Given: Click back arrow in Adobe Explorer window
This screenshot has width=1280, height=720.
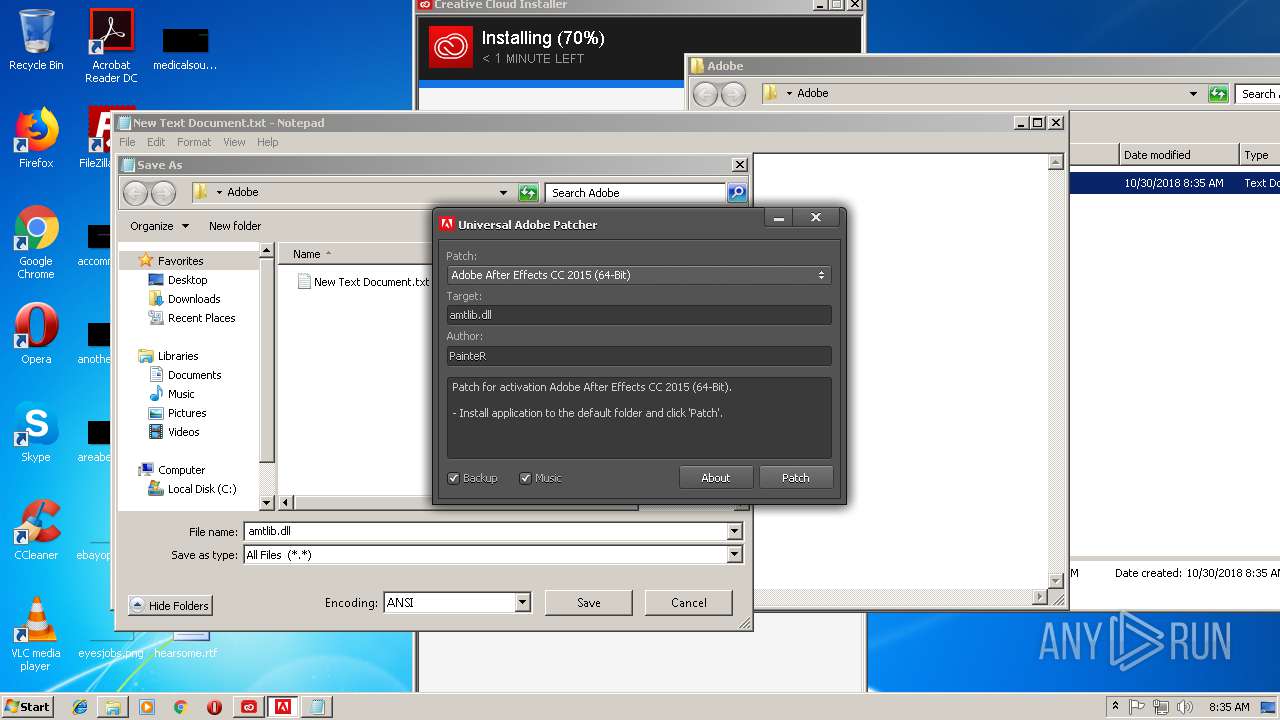Looking at the screenshot, I should (705, 94).
